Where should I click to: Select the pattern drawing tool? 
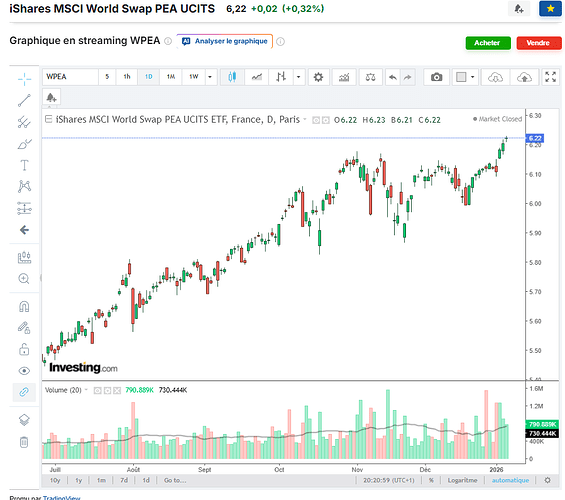24,186
